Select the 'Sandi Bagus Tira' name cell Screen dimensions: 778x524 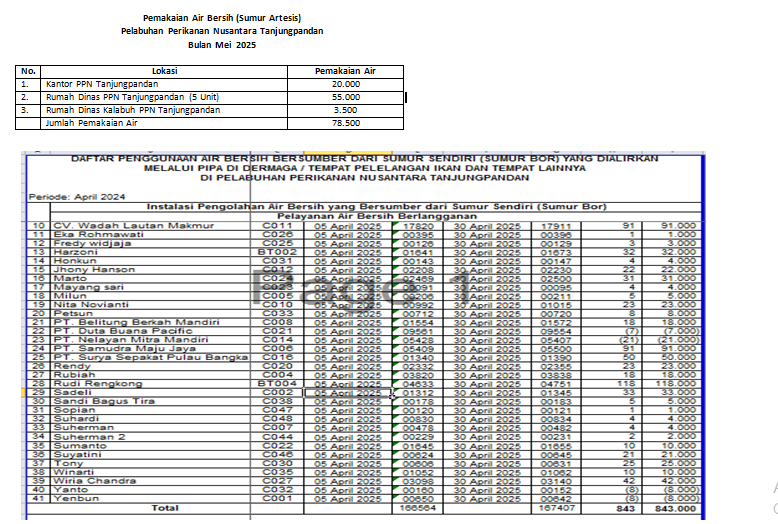pyautogui.click(x=151, y=401)
